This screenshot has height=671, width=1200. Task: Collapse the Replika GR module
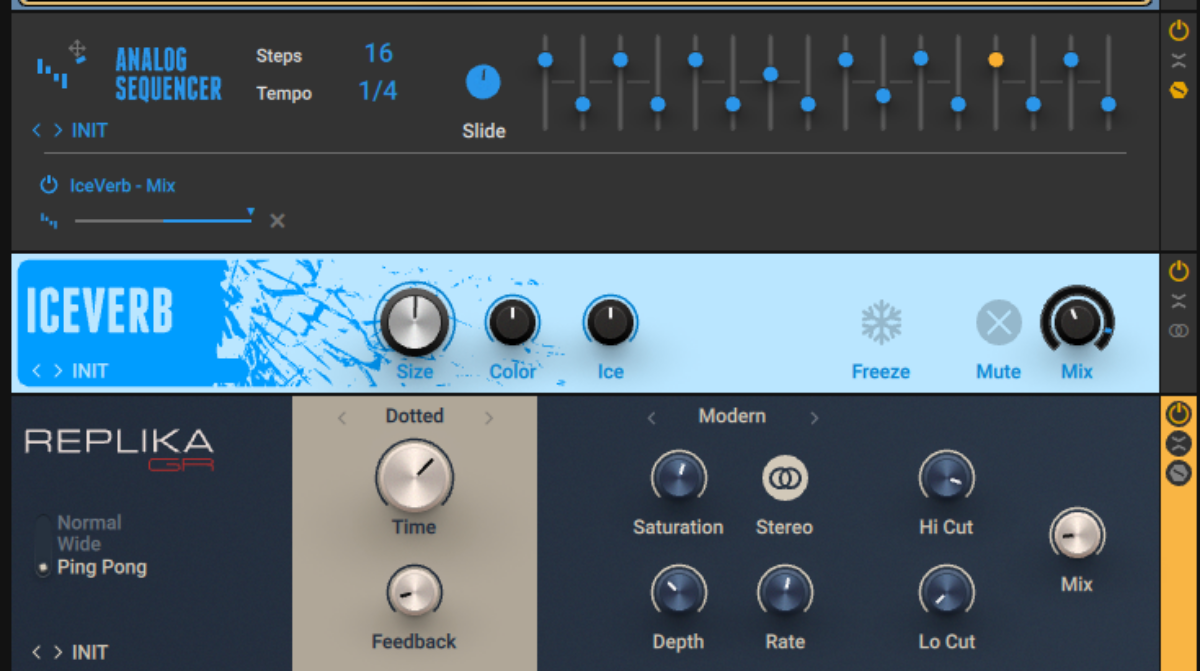(x=1179, y=444)
